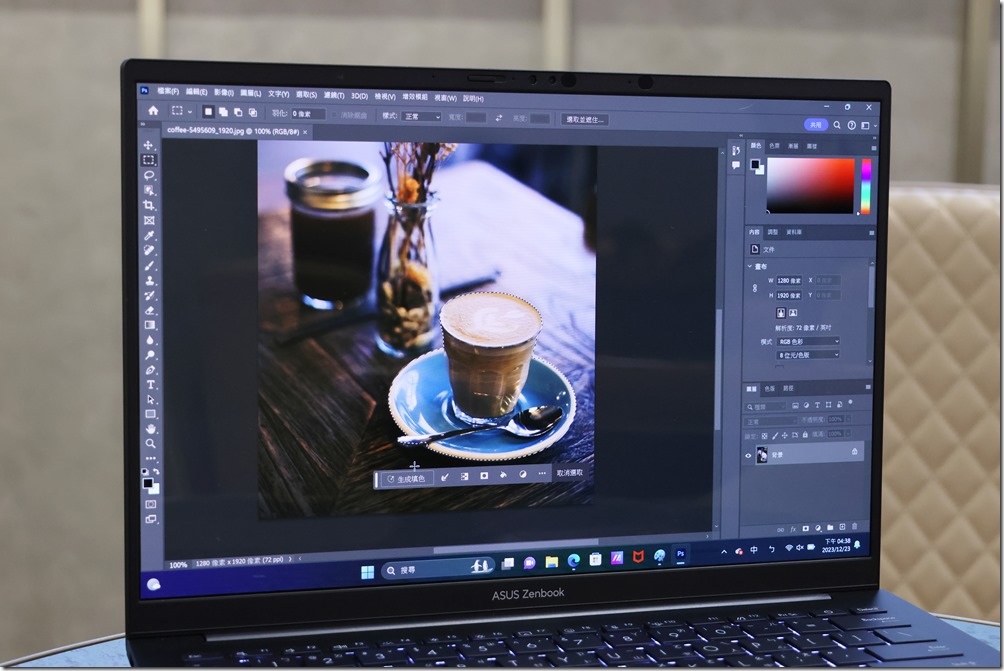Click the 共用 share button

coord(815,125)
